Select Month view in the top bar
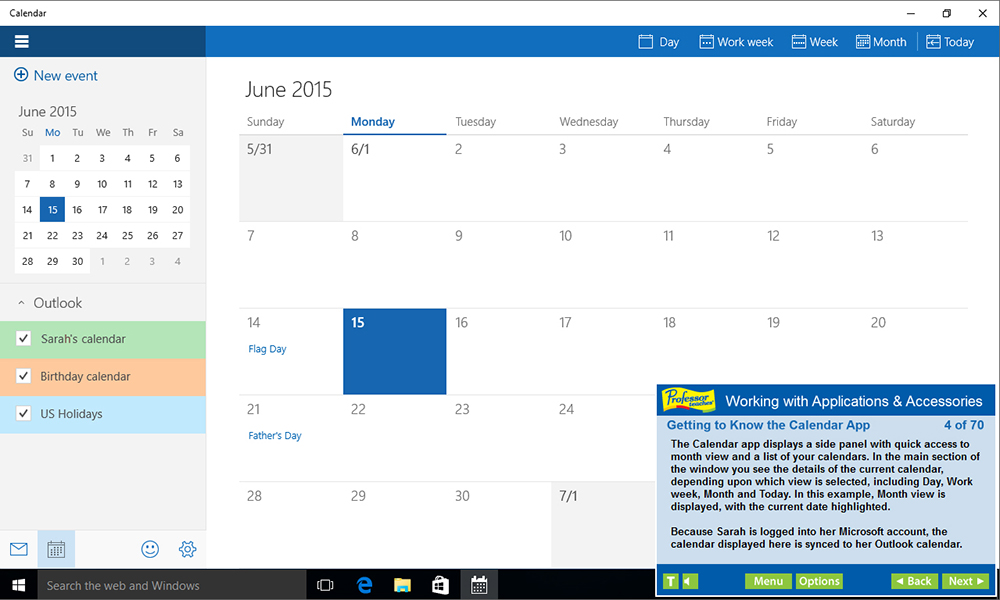 pos(881,42)
